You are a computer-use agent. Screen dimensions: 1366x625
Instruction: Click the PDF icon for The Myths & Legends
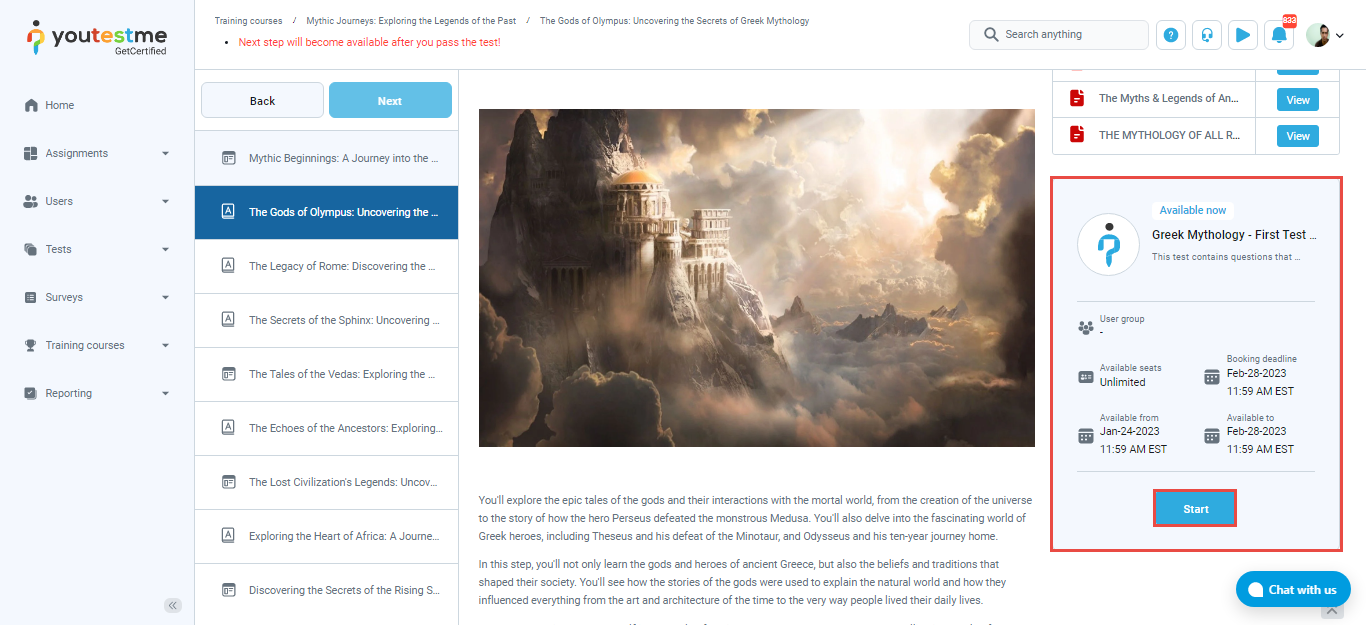1077,98
